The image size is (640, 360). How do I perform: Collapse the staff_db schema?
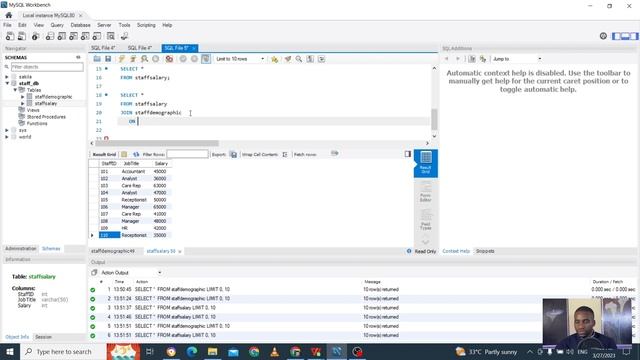(7, 83)
